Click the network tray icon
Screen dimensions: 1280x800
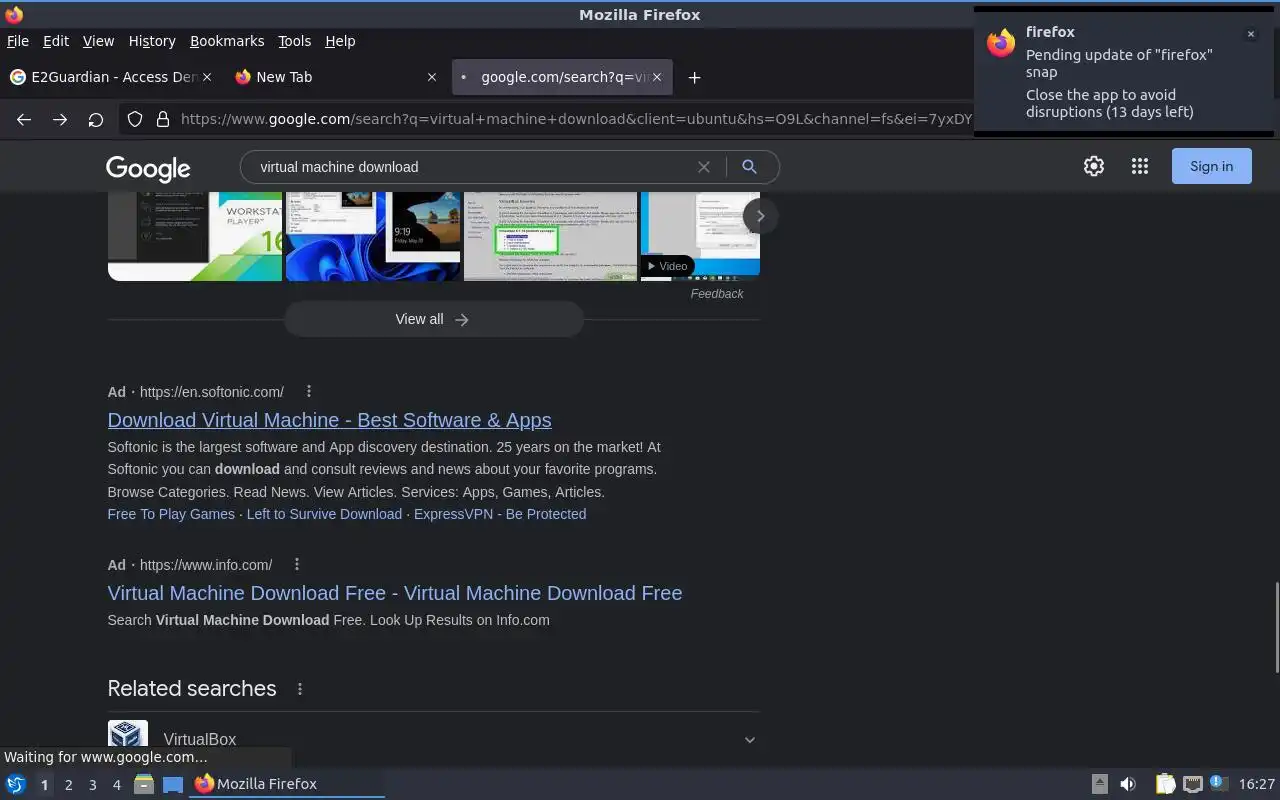point(1192,784)
